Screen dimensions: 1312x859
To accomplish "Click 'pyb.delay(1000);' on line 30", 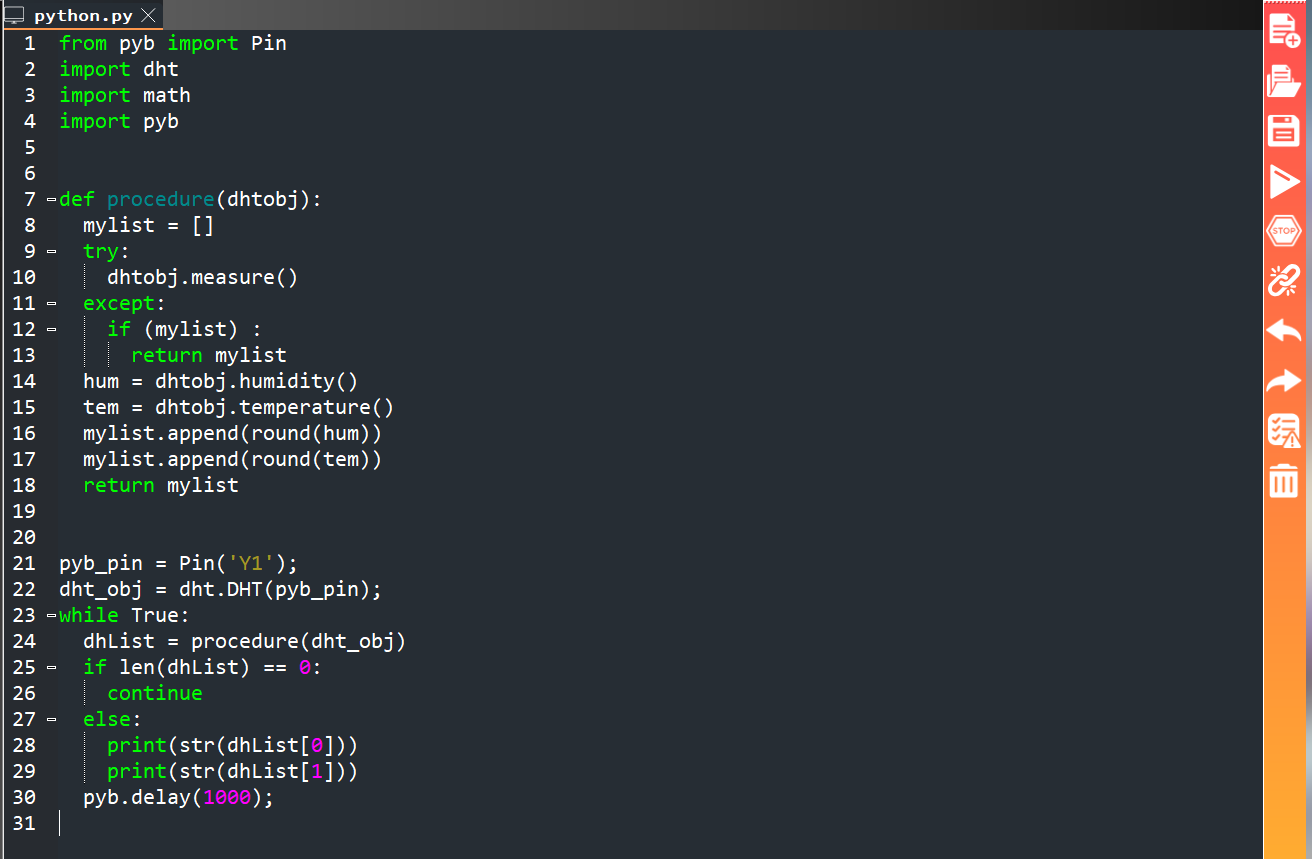I will click(179, 797).
